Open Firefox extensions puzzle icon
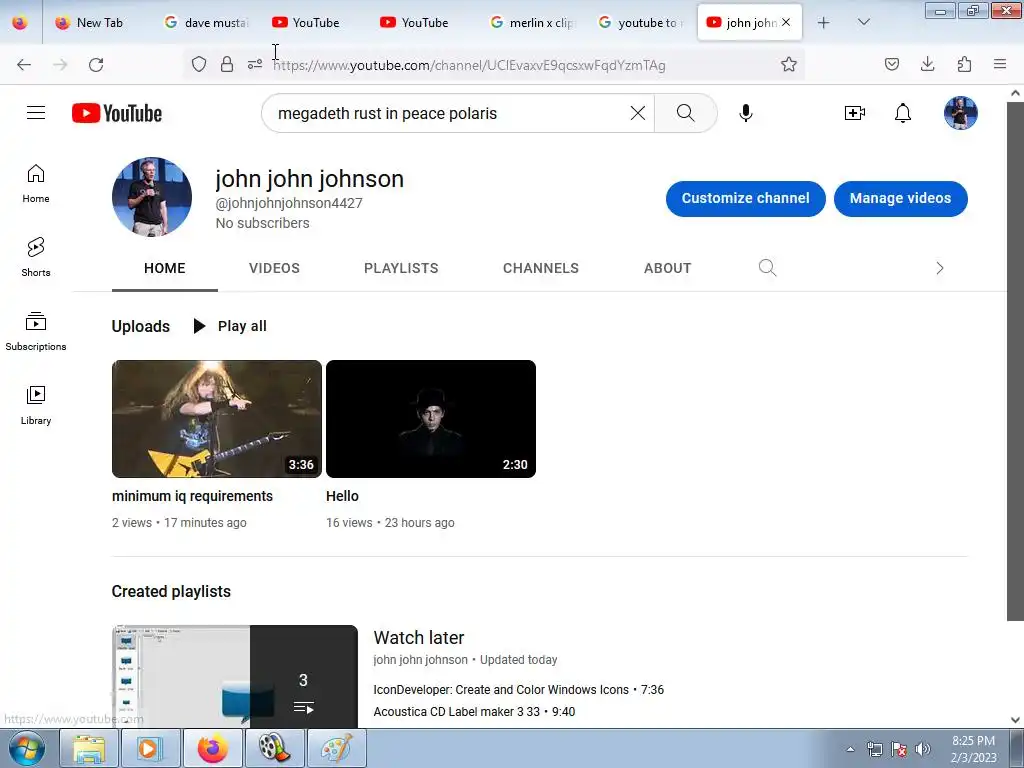Screen dimensions: 1024x768 [964, 64]
